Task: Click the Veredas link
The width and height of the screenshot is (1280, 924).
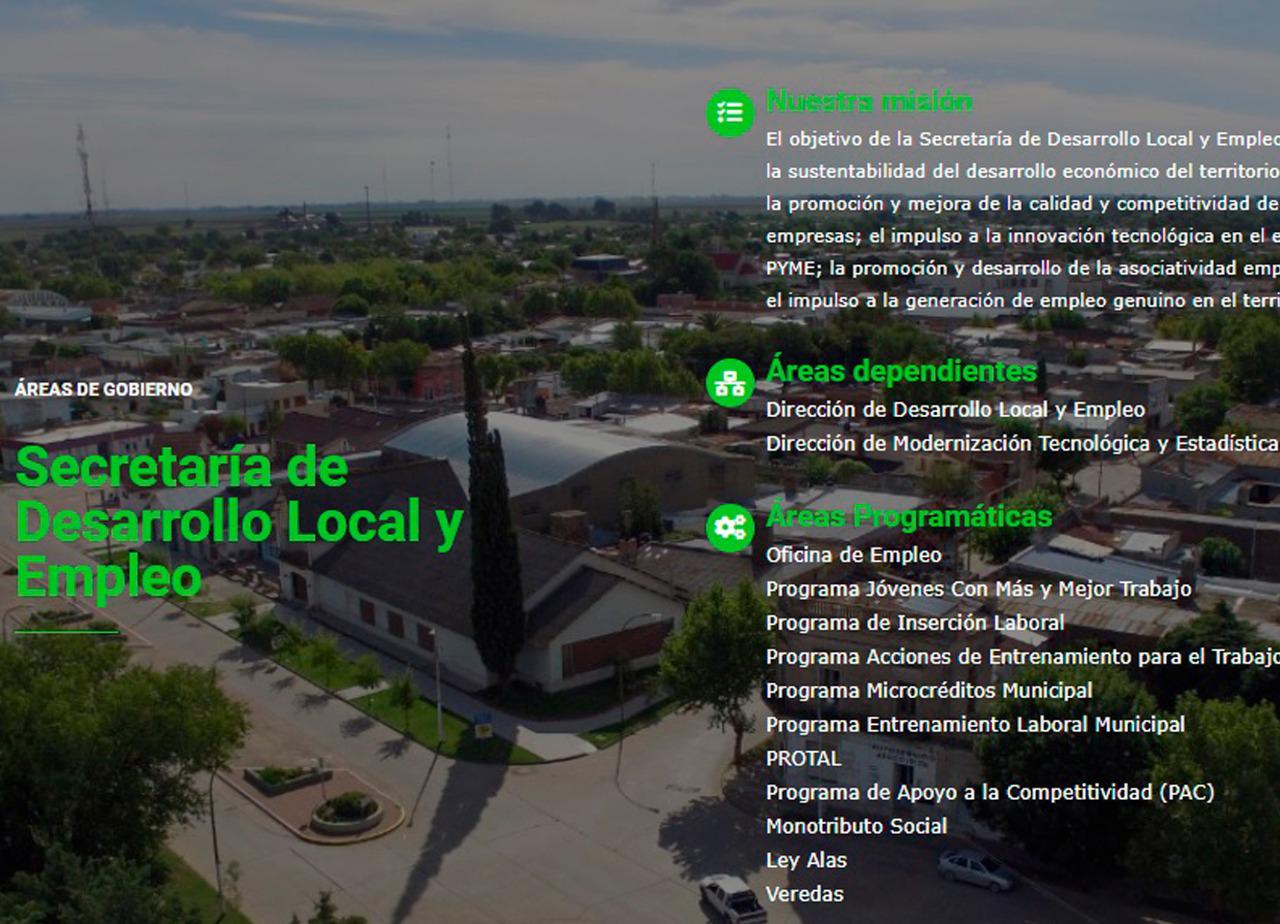Action: (804, 895)
